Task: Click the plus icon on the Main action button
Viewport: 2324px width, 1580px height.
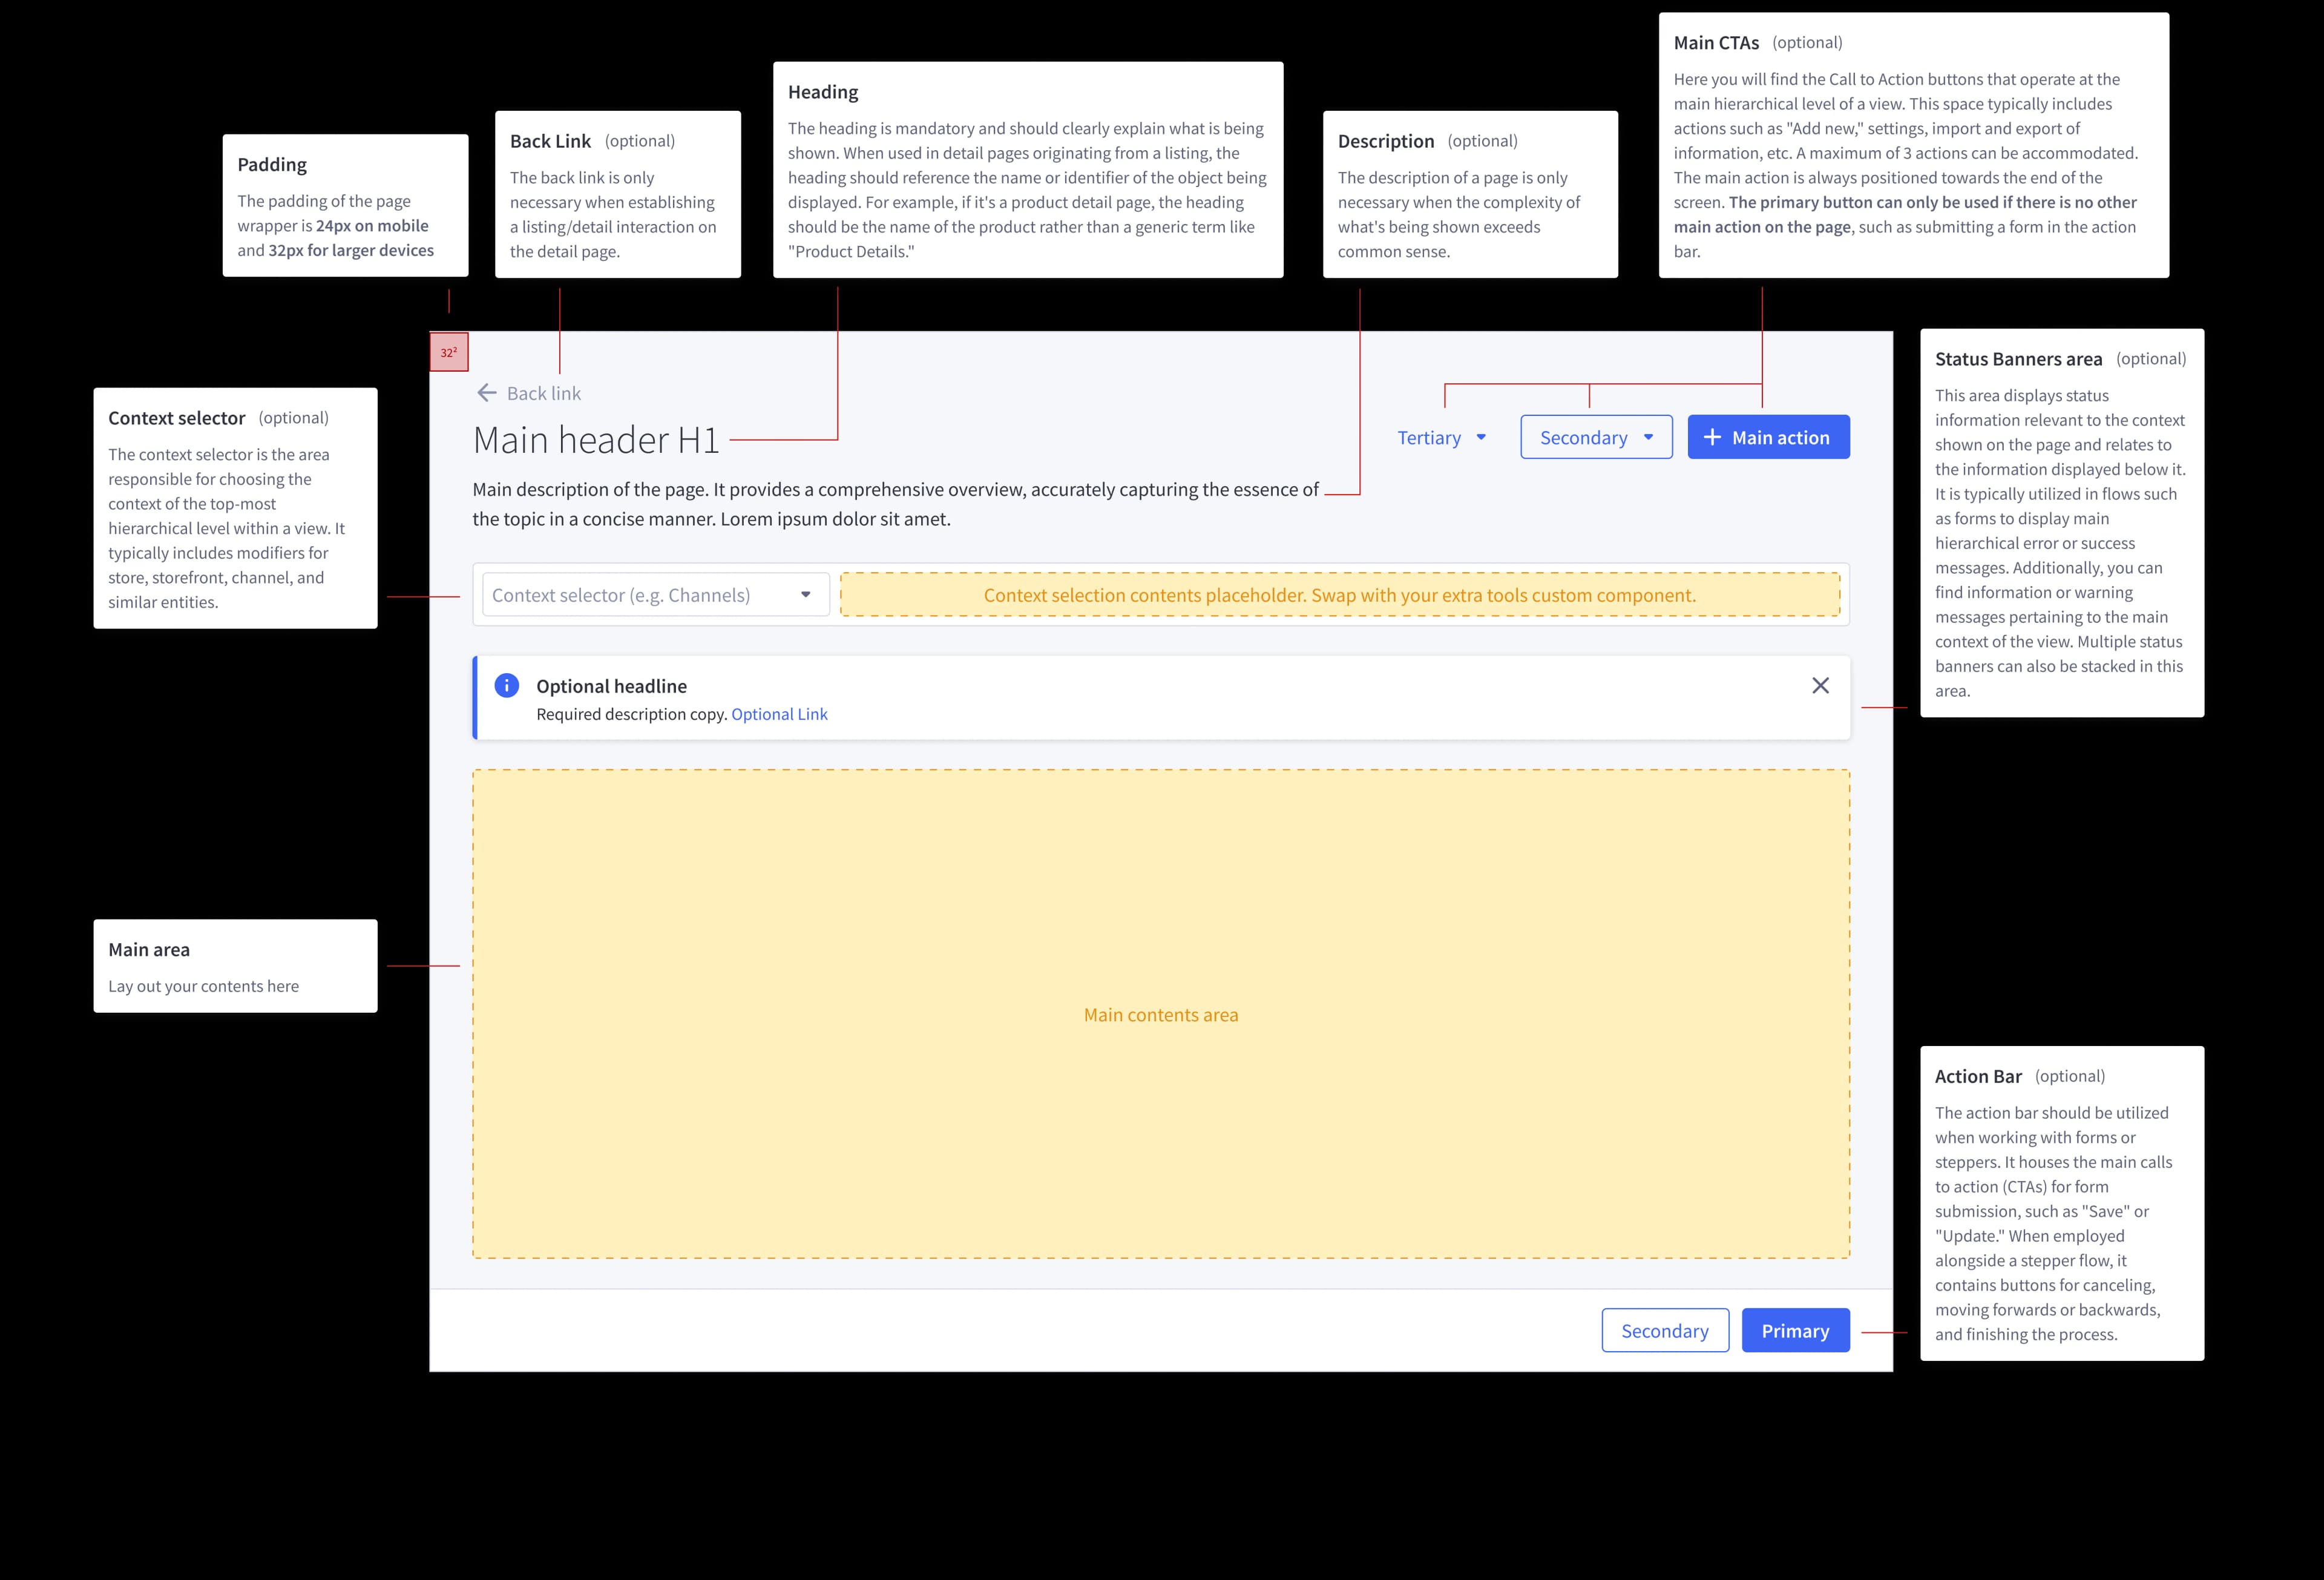Action: pos(1712,437)
